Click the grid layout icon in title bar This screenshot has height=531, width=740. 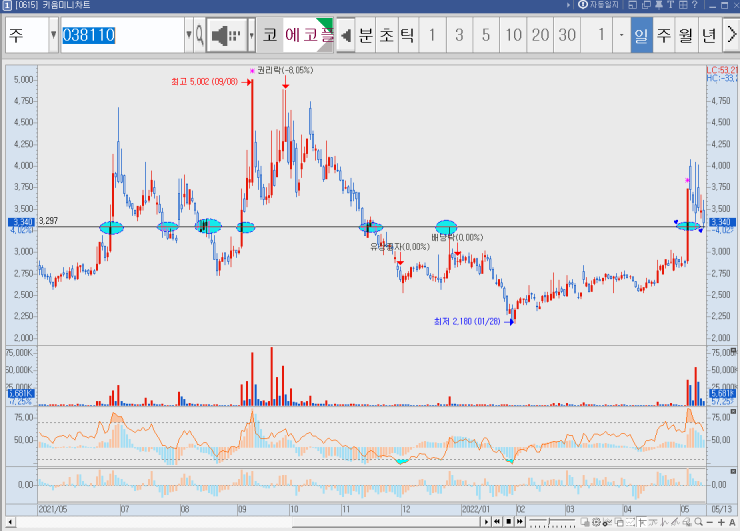683,5
